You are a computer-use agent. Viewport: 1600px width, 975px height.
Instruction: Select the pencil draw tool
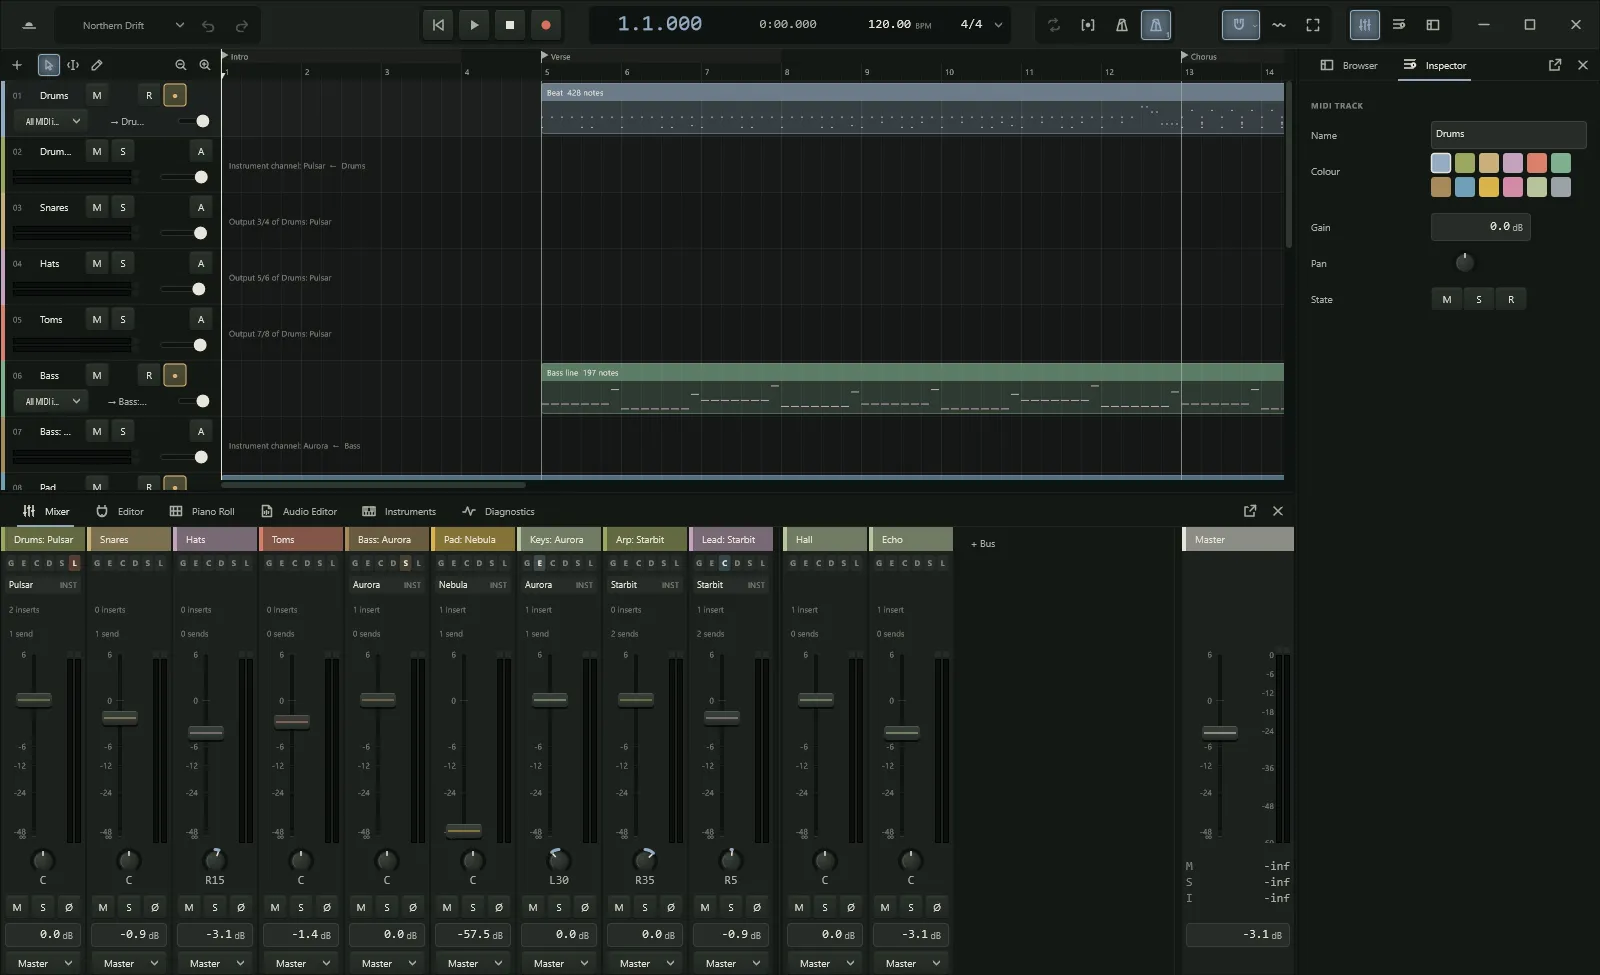point(97,65)
